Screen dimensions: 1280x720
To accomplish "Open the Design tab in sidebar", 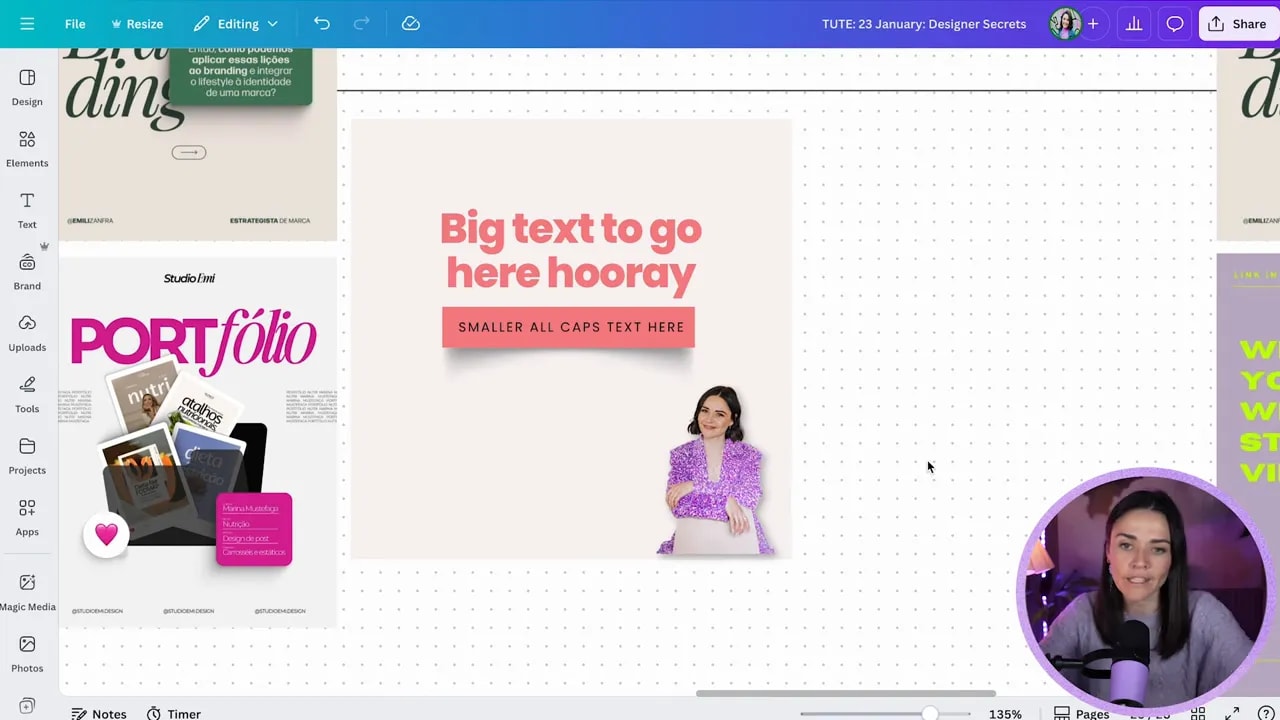I will tap(26, 87).
